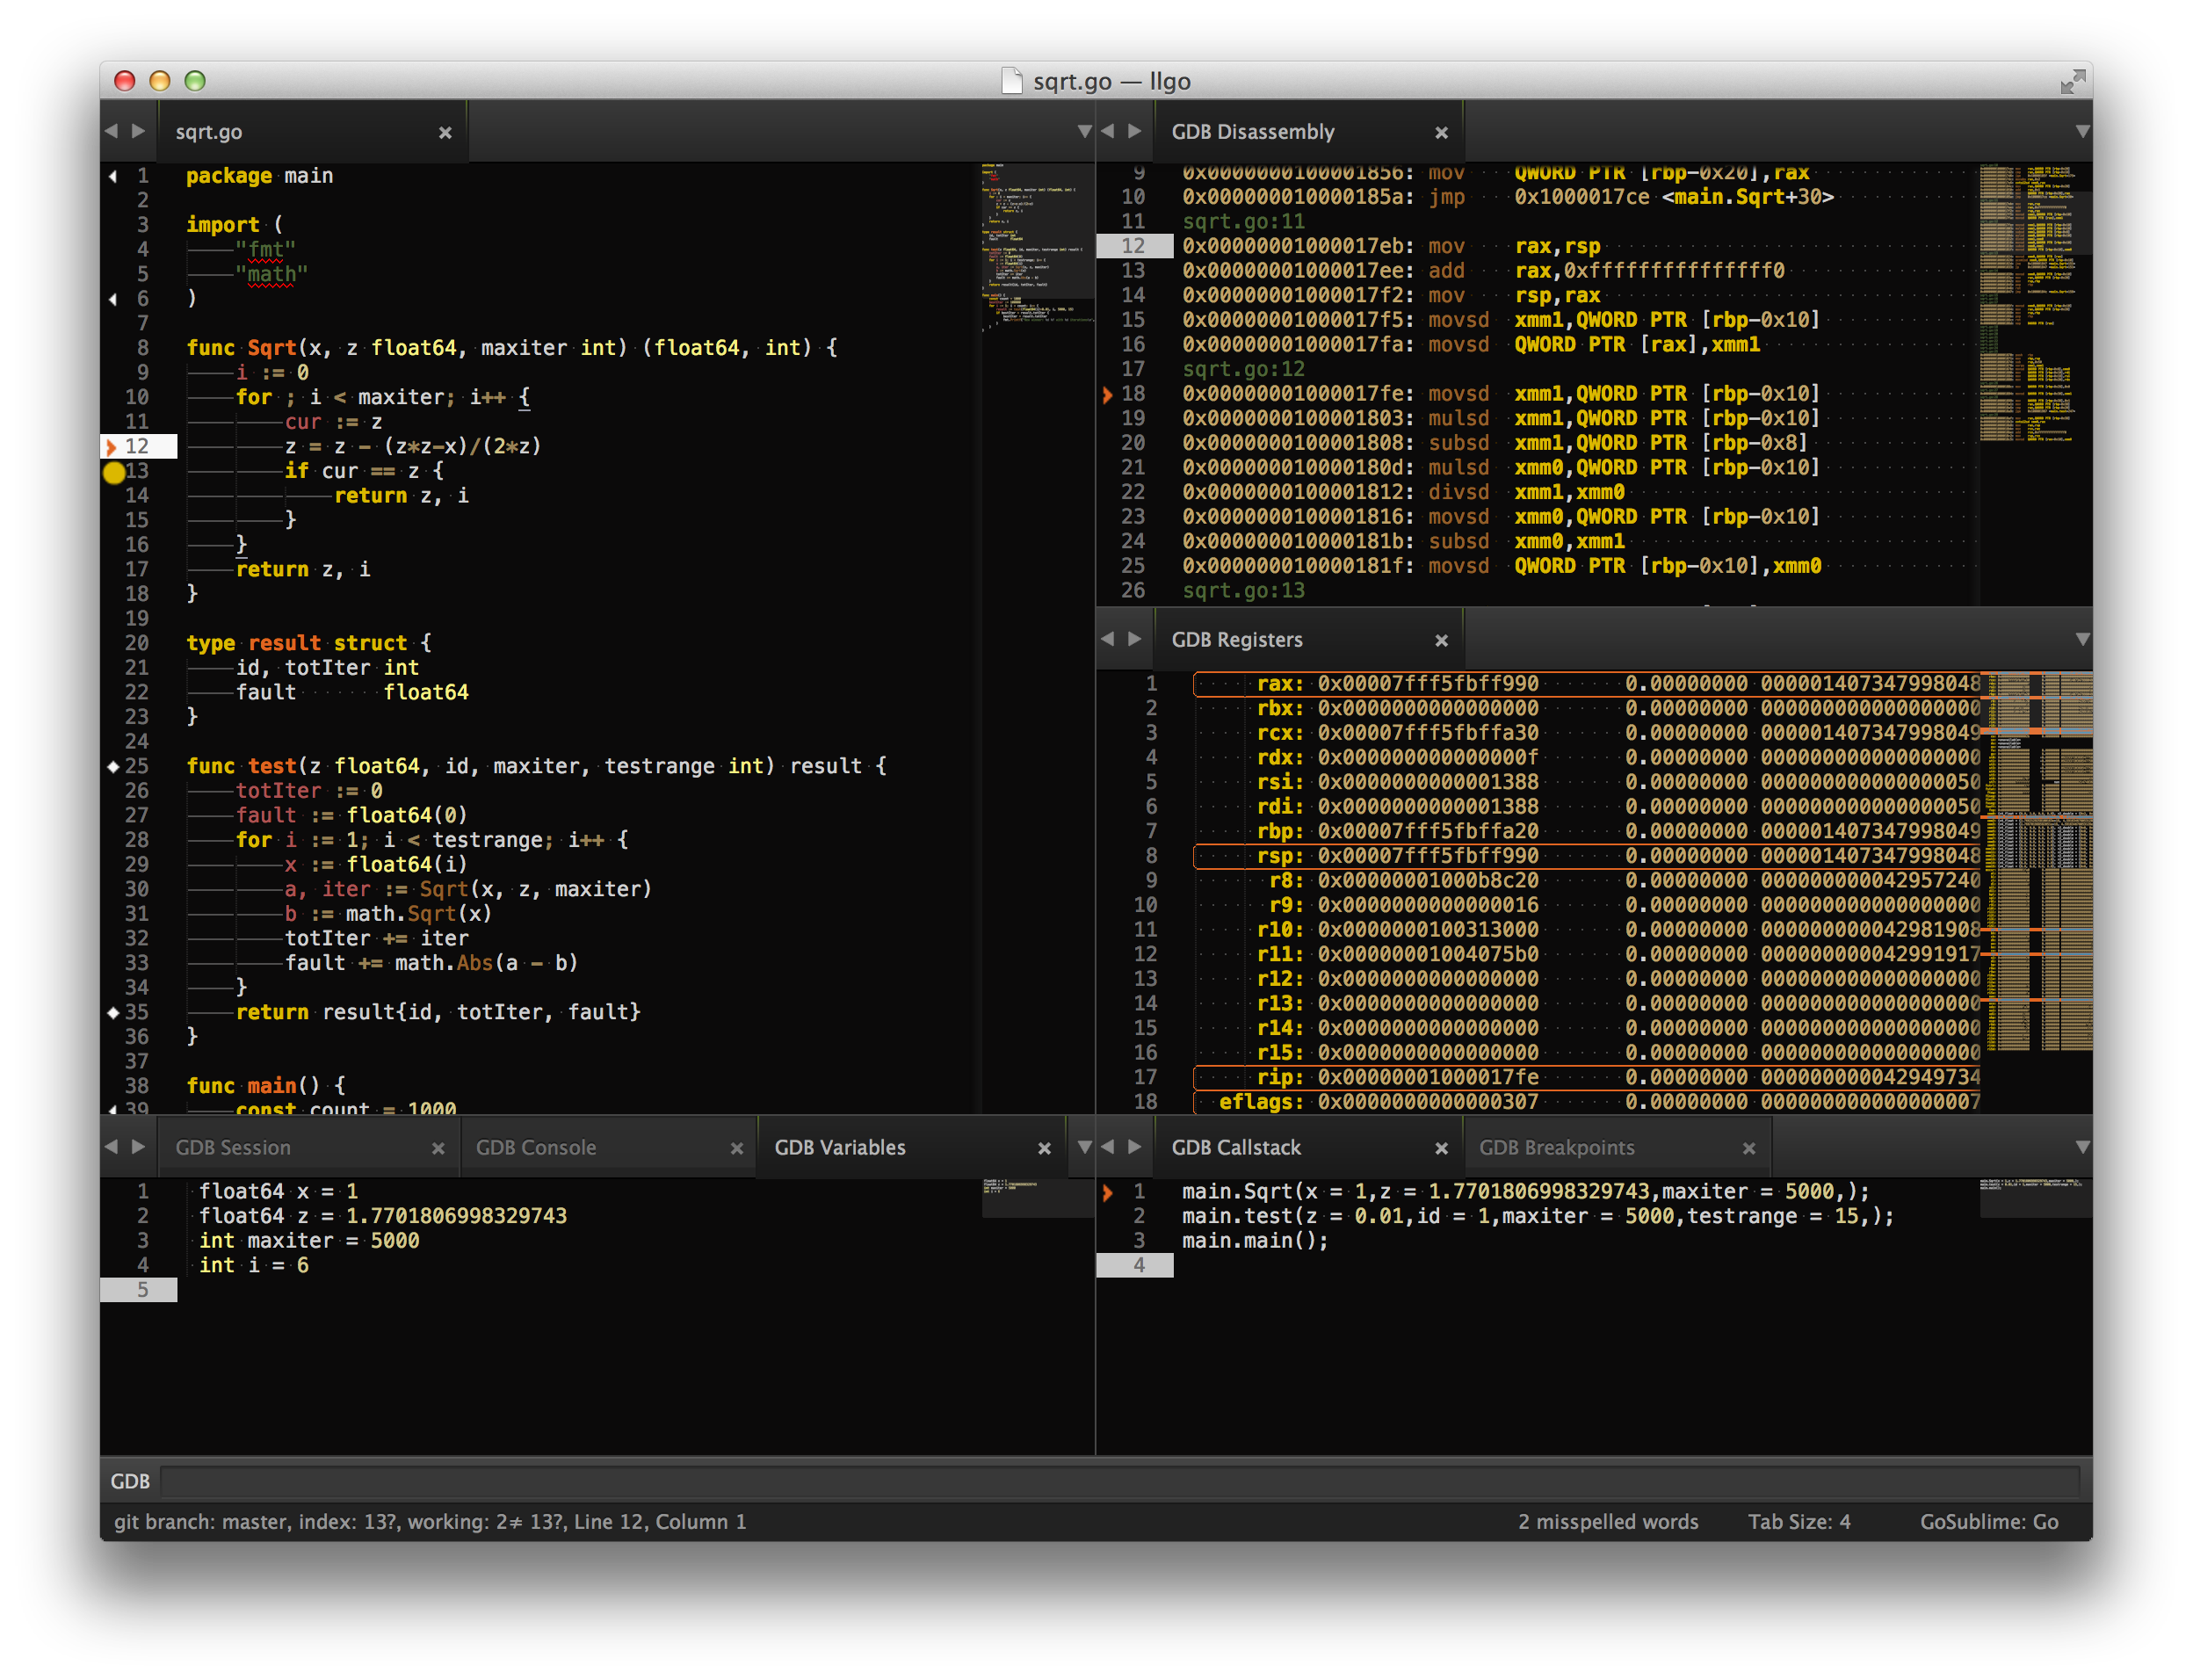Open tab list dropdown in Variables pane
Viewport: 2193px width, 1680px height.
pyautogui.click(x=1084, y=1148)
